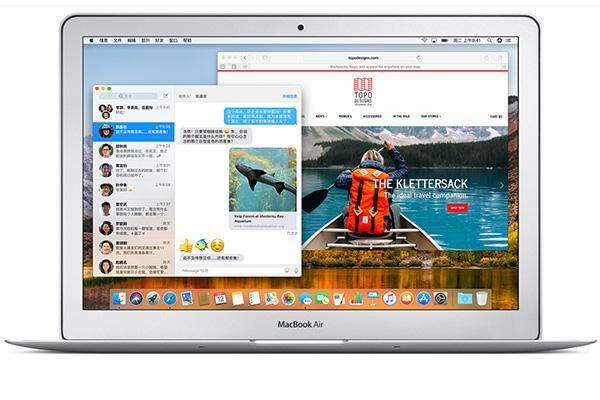Open the 编辑 (Edit) menu

(132, 40)
